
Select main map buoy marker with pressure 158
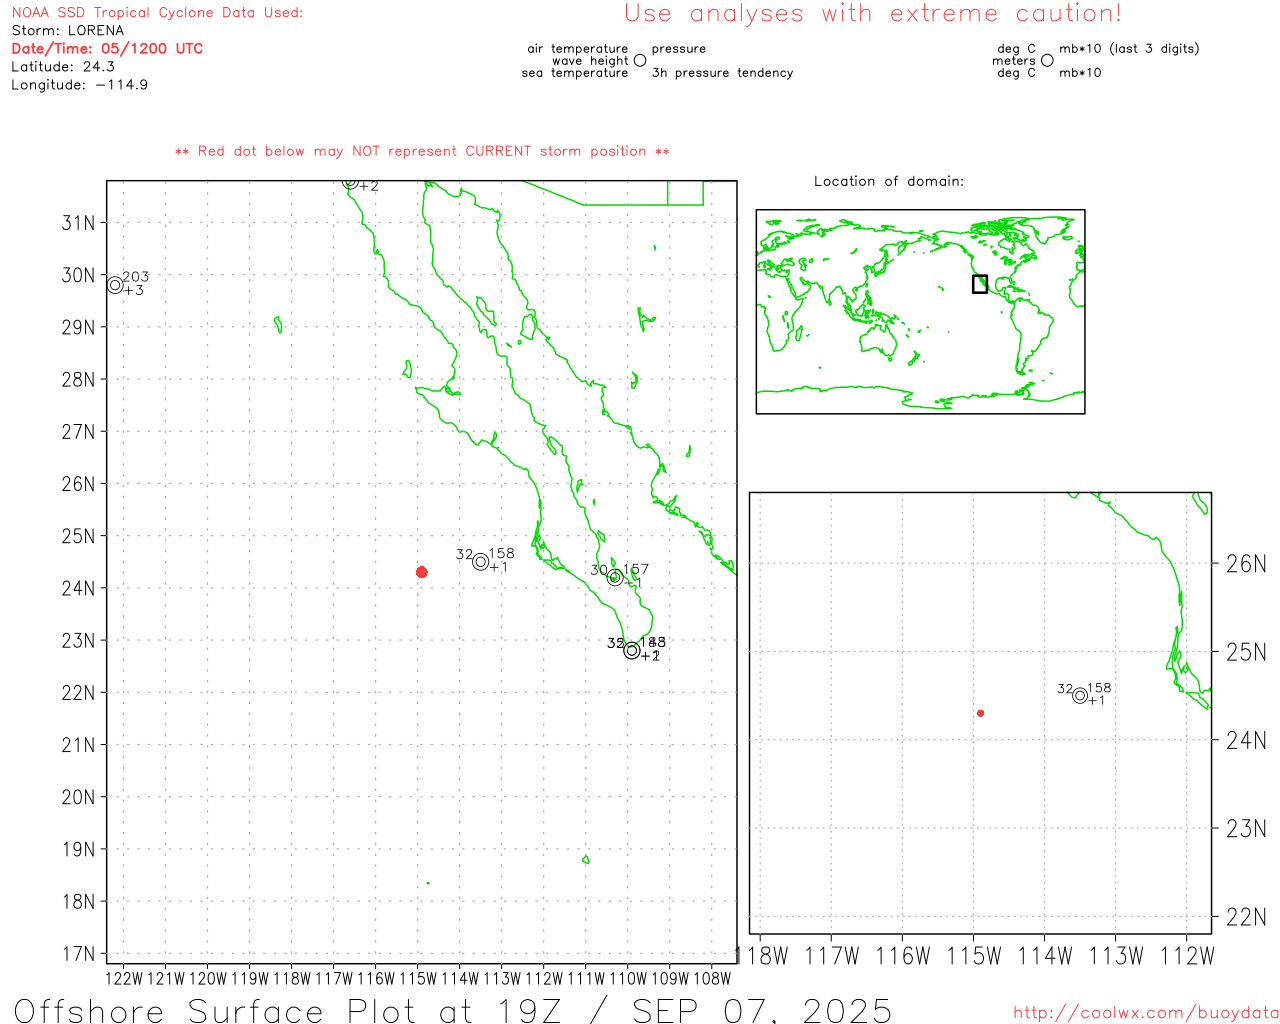tap(481, 562)
